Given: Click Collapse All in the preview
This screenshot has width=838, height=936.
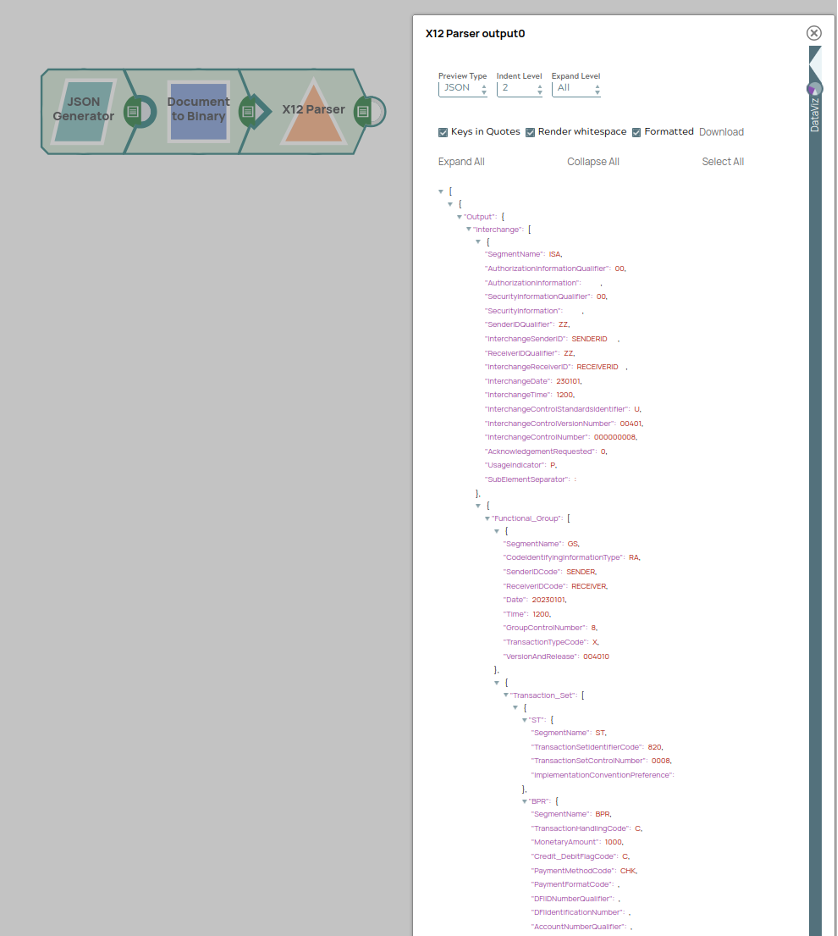Looking at the screenshot, I should [593, 162].
